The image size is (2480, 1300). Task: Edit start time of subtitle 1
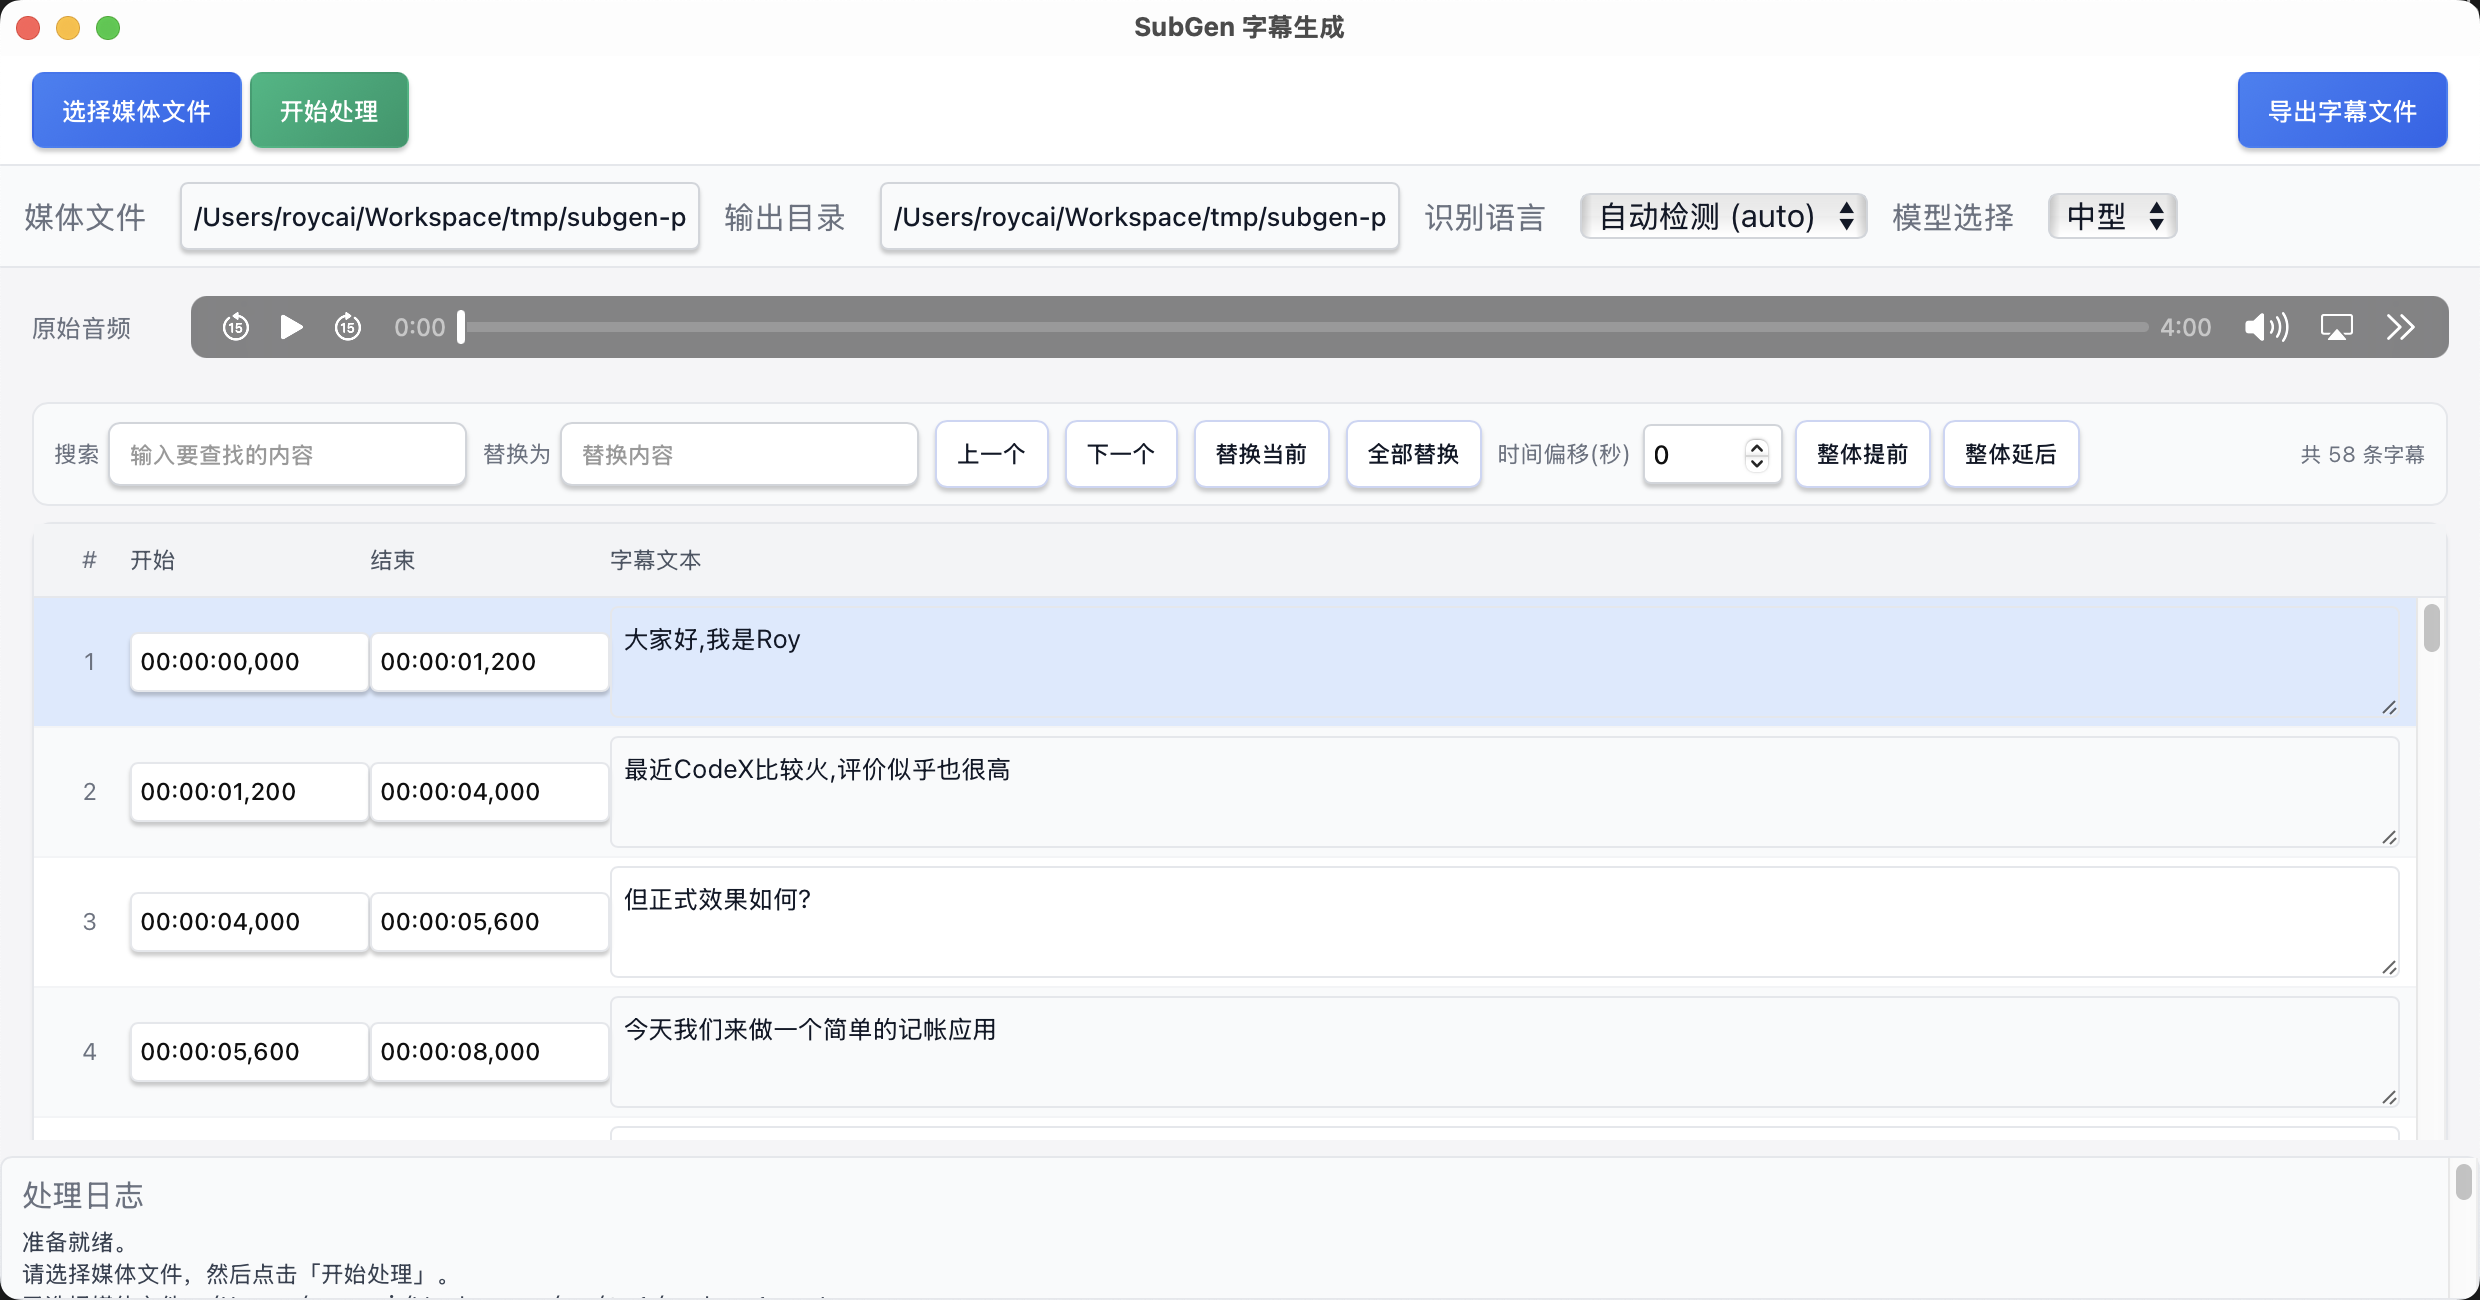click(x=248, y=661)
